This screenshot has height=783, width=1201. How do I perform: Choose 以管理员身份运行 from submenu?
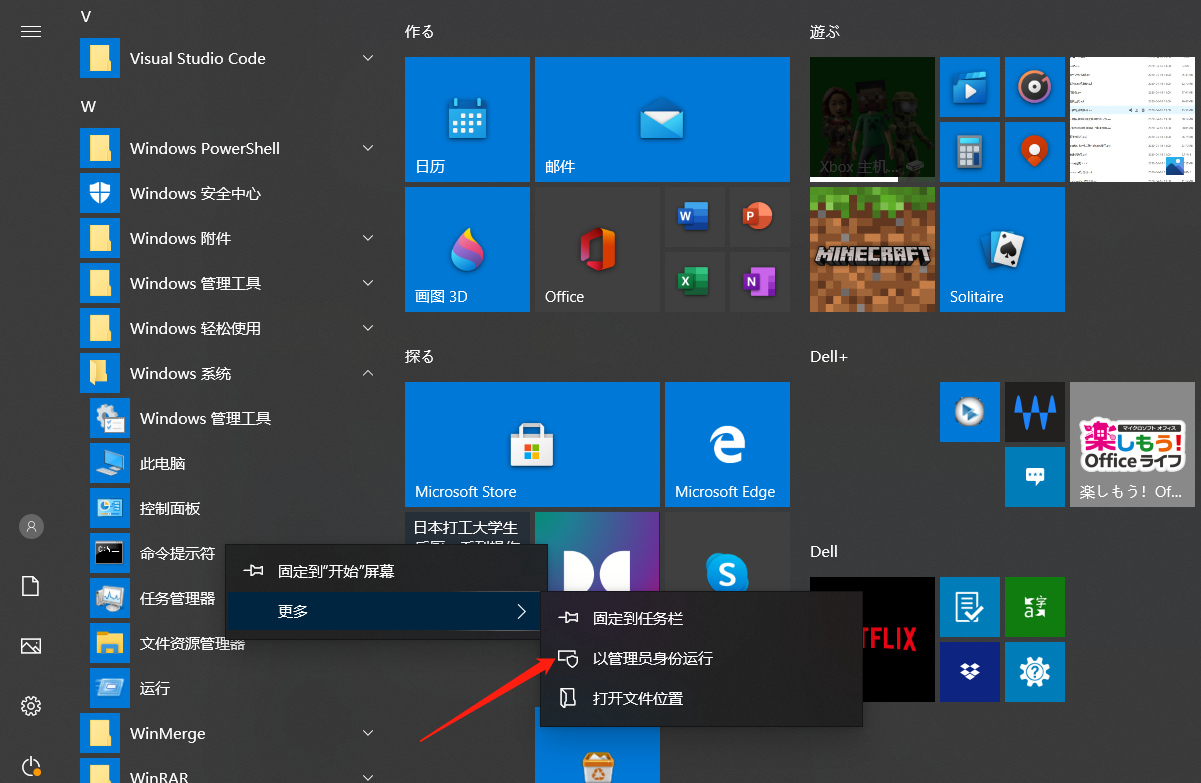point(701,659)
